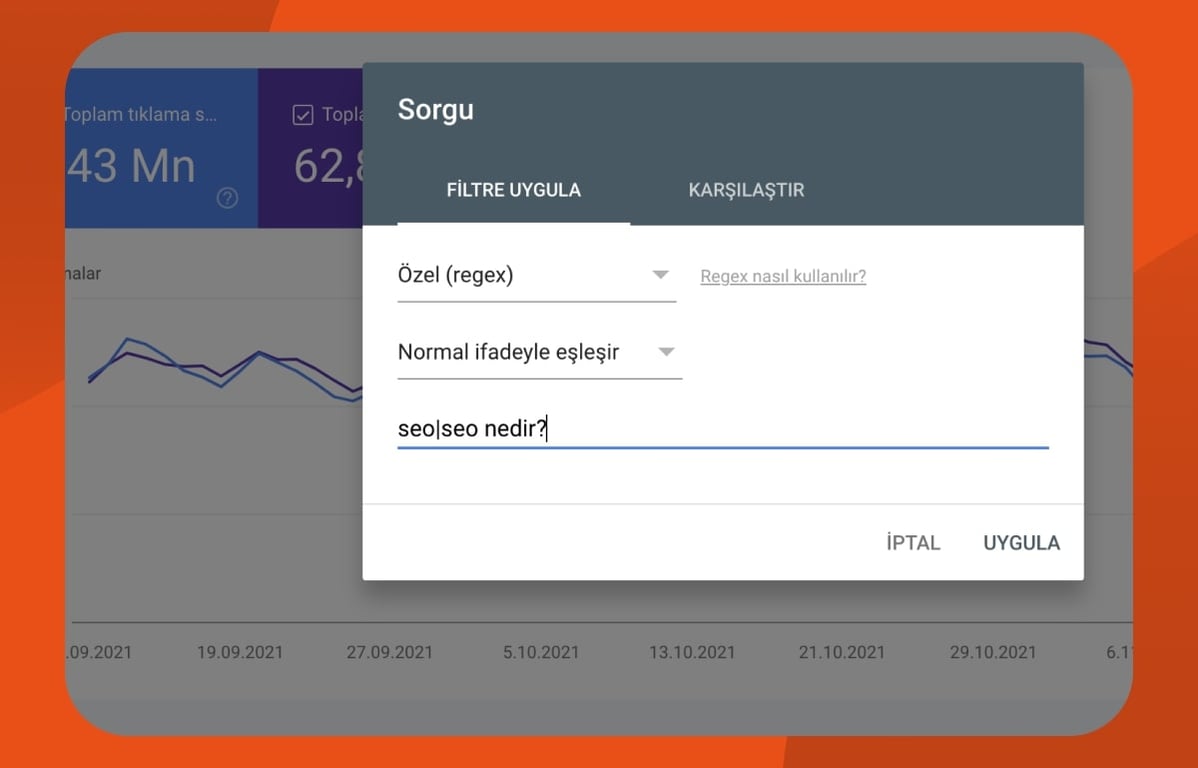Switch to the KARŞILAŞTIR tab
This screenshot has width=1198, height=768.
point(746,190)
